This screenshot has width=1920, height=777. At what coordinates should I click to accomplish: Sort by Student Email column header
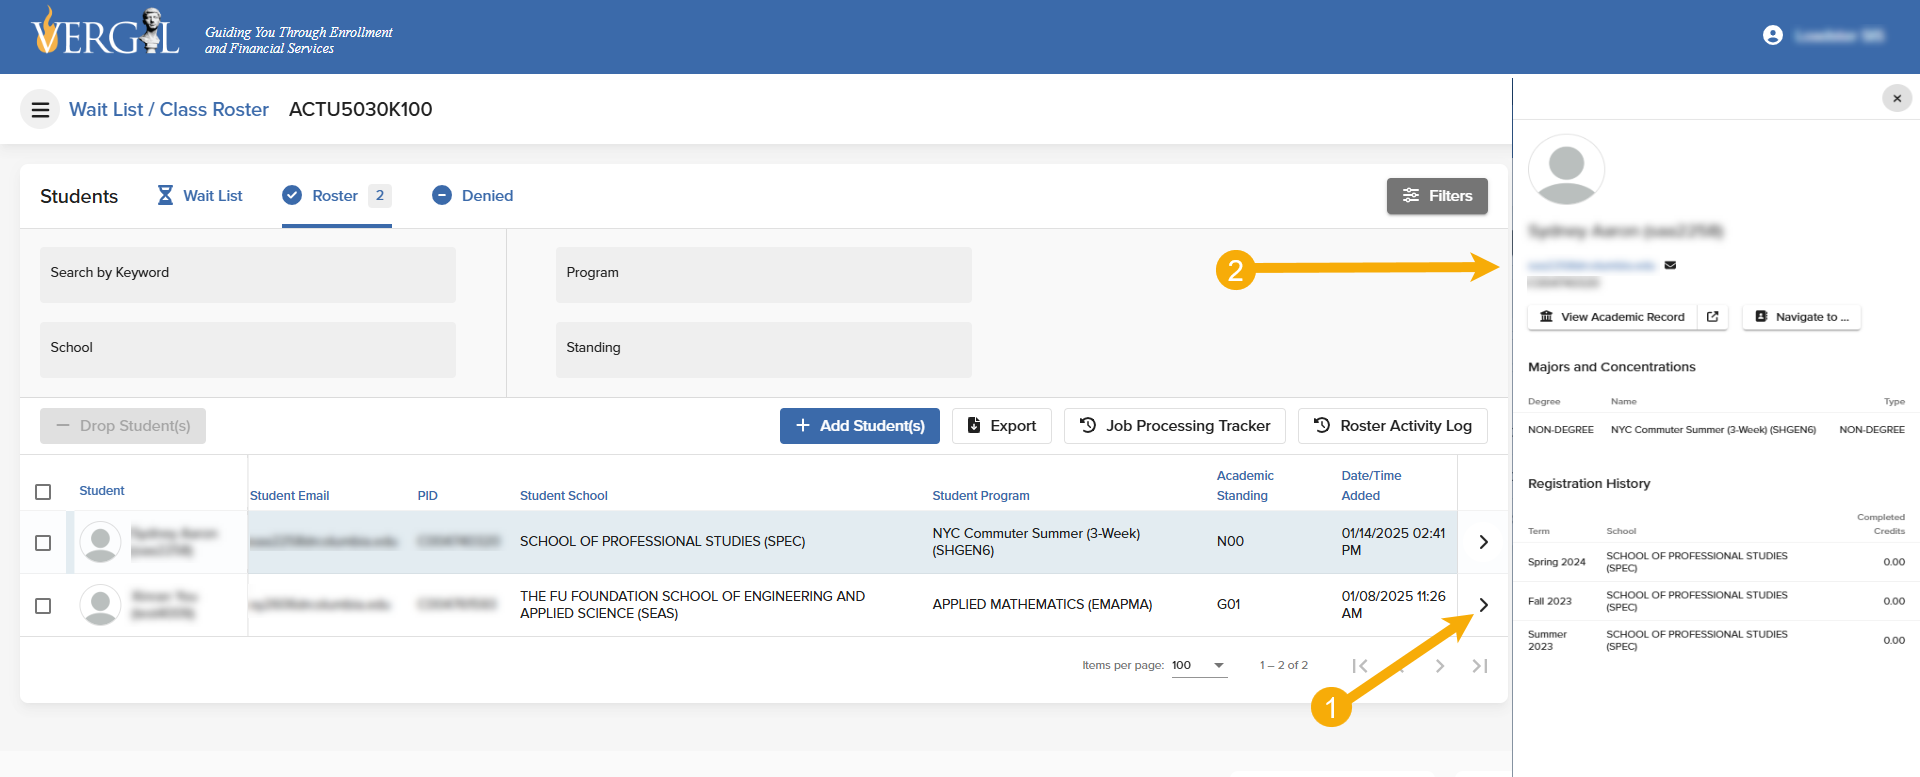click(x=289, y=496)
